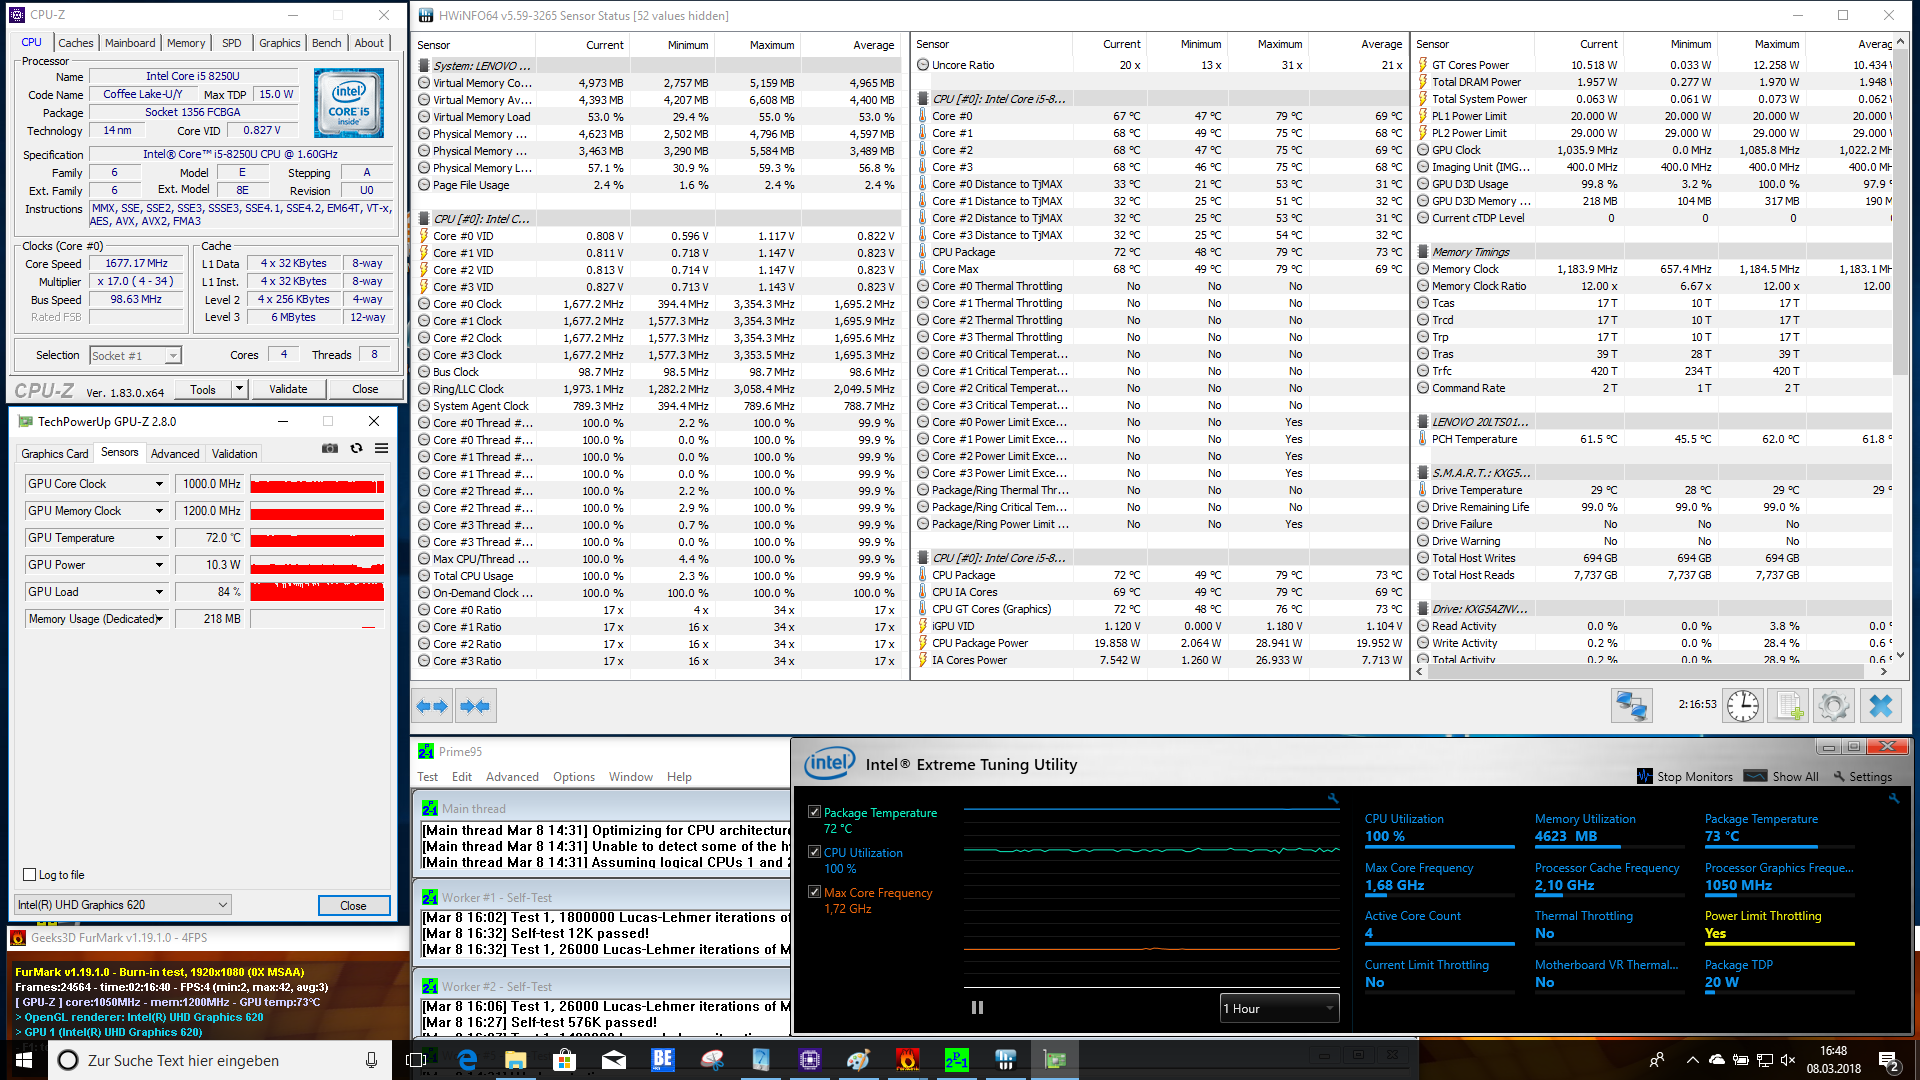Reset HWiNFO sensor clock timer icon
This screenshot has height=1080, width=1920.
[1743, 706]
